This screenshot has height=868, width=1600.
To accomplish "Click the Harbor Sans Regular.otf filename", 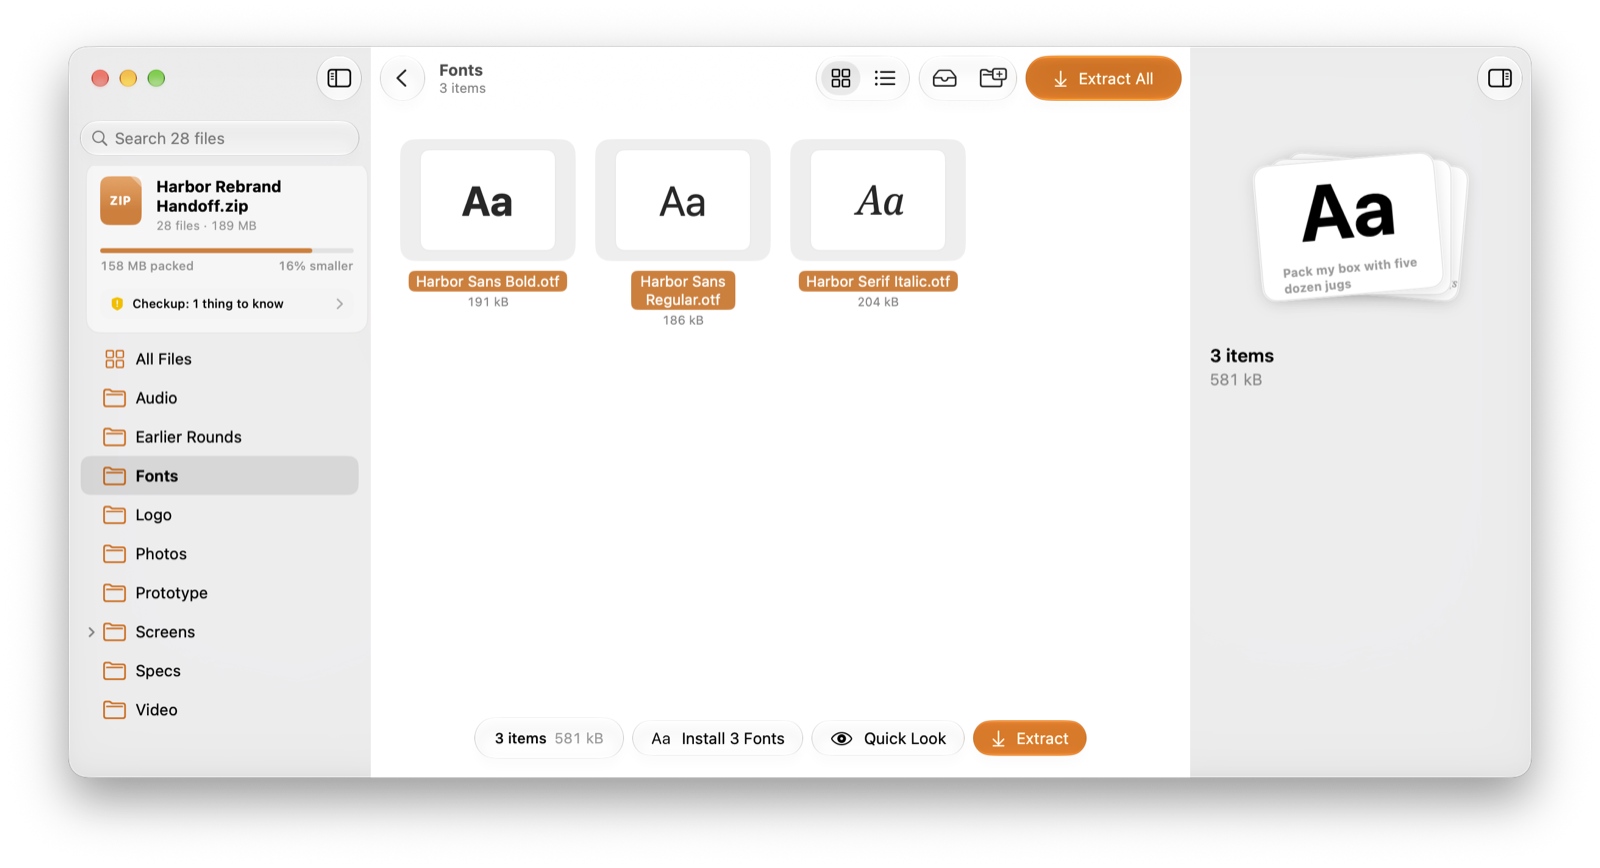I will tap(683, 290).
